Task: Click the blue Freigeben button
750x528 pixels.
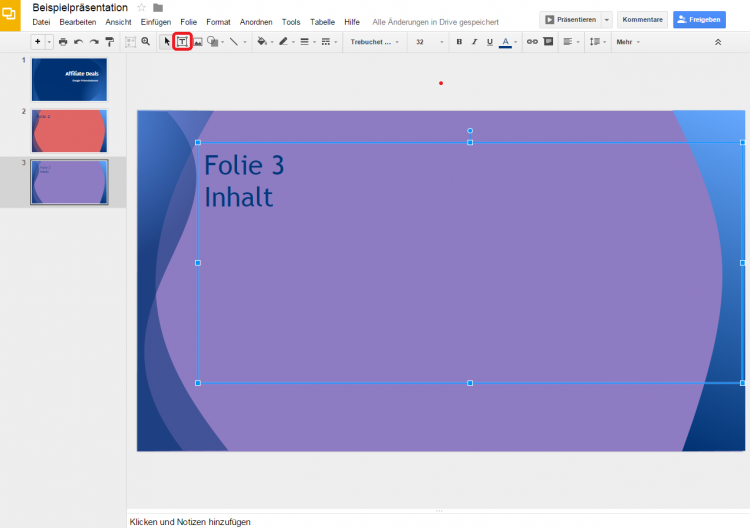Action: tap(699, 20)
